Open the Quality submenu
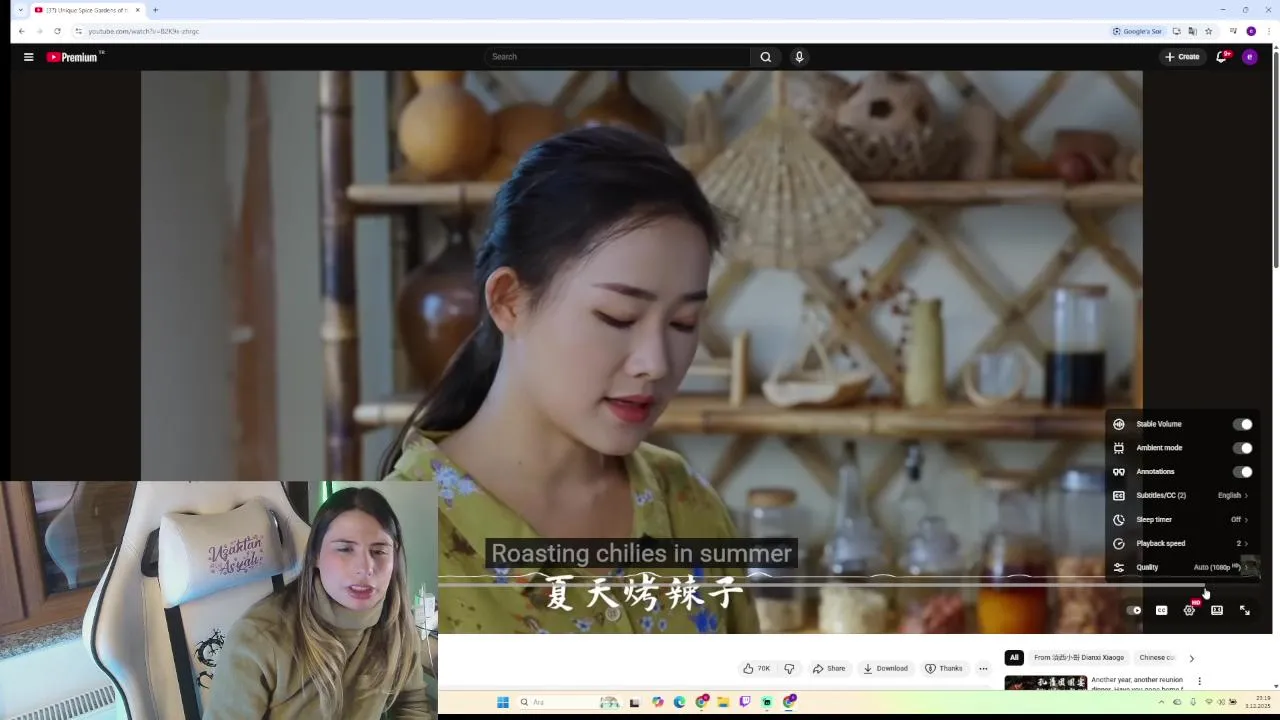This screenshot has height=720, width=1280. pyautogui.click(x=1181, y=567)
